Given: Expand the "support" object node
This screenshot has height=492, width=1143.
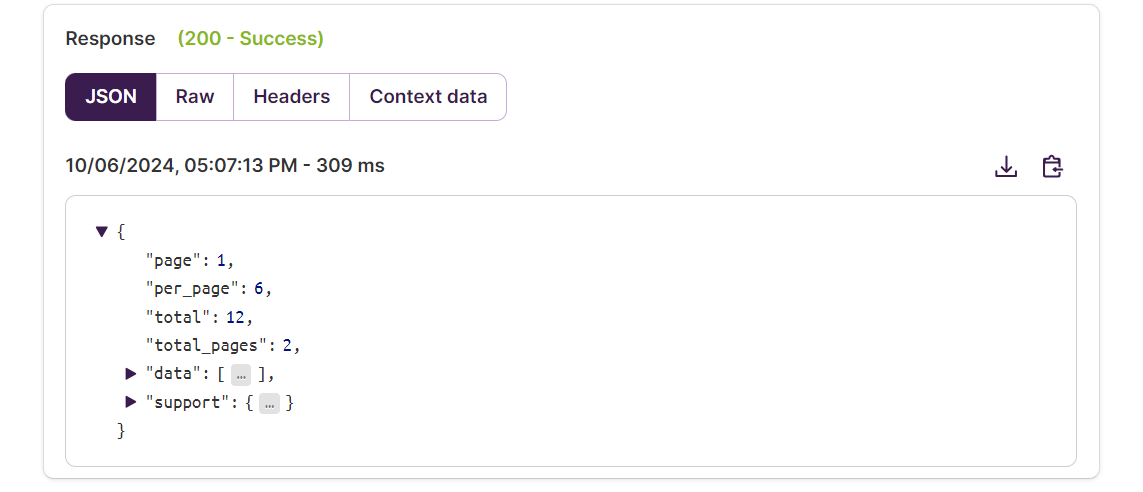Looking at the screenshot, I should (x=131, y=402).
